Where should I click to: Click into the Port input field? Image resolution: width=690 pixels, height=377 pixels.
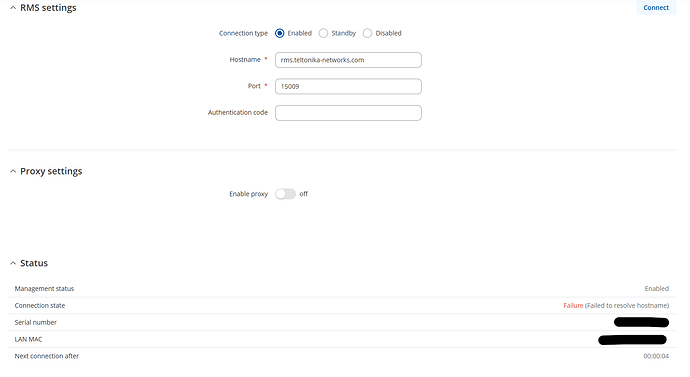[348, 86]
